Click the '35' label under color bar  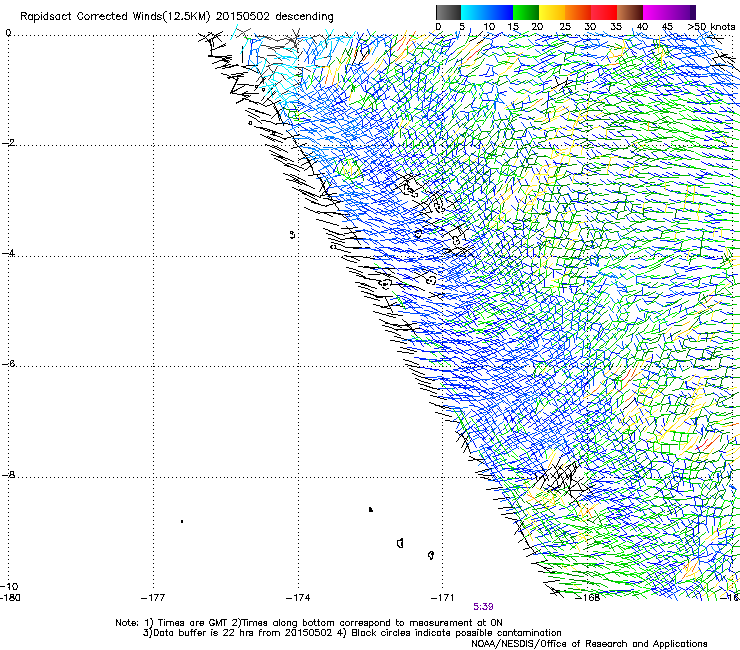pos(616,26)
